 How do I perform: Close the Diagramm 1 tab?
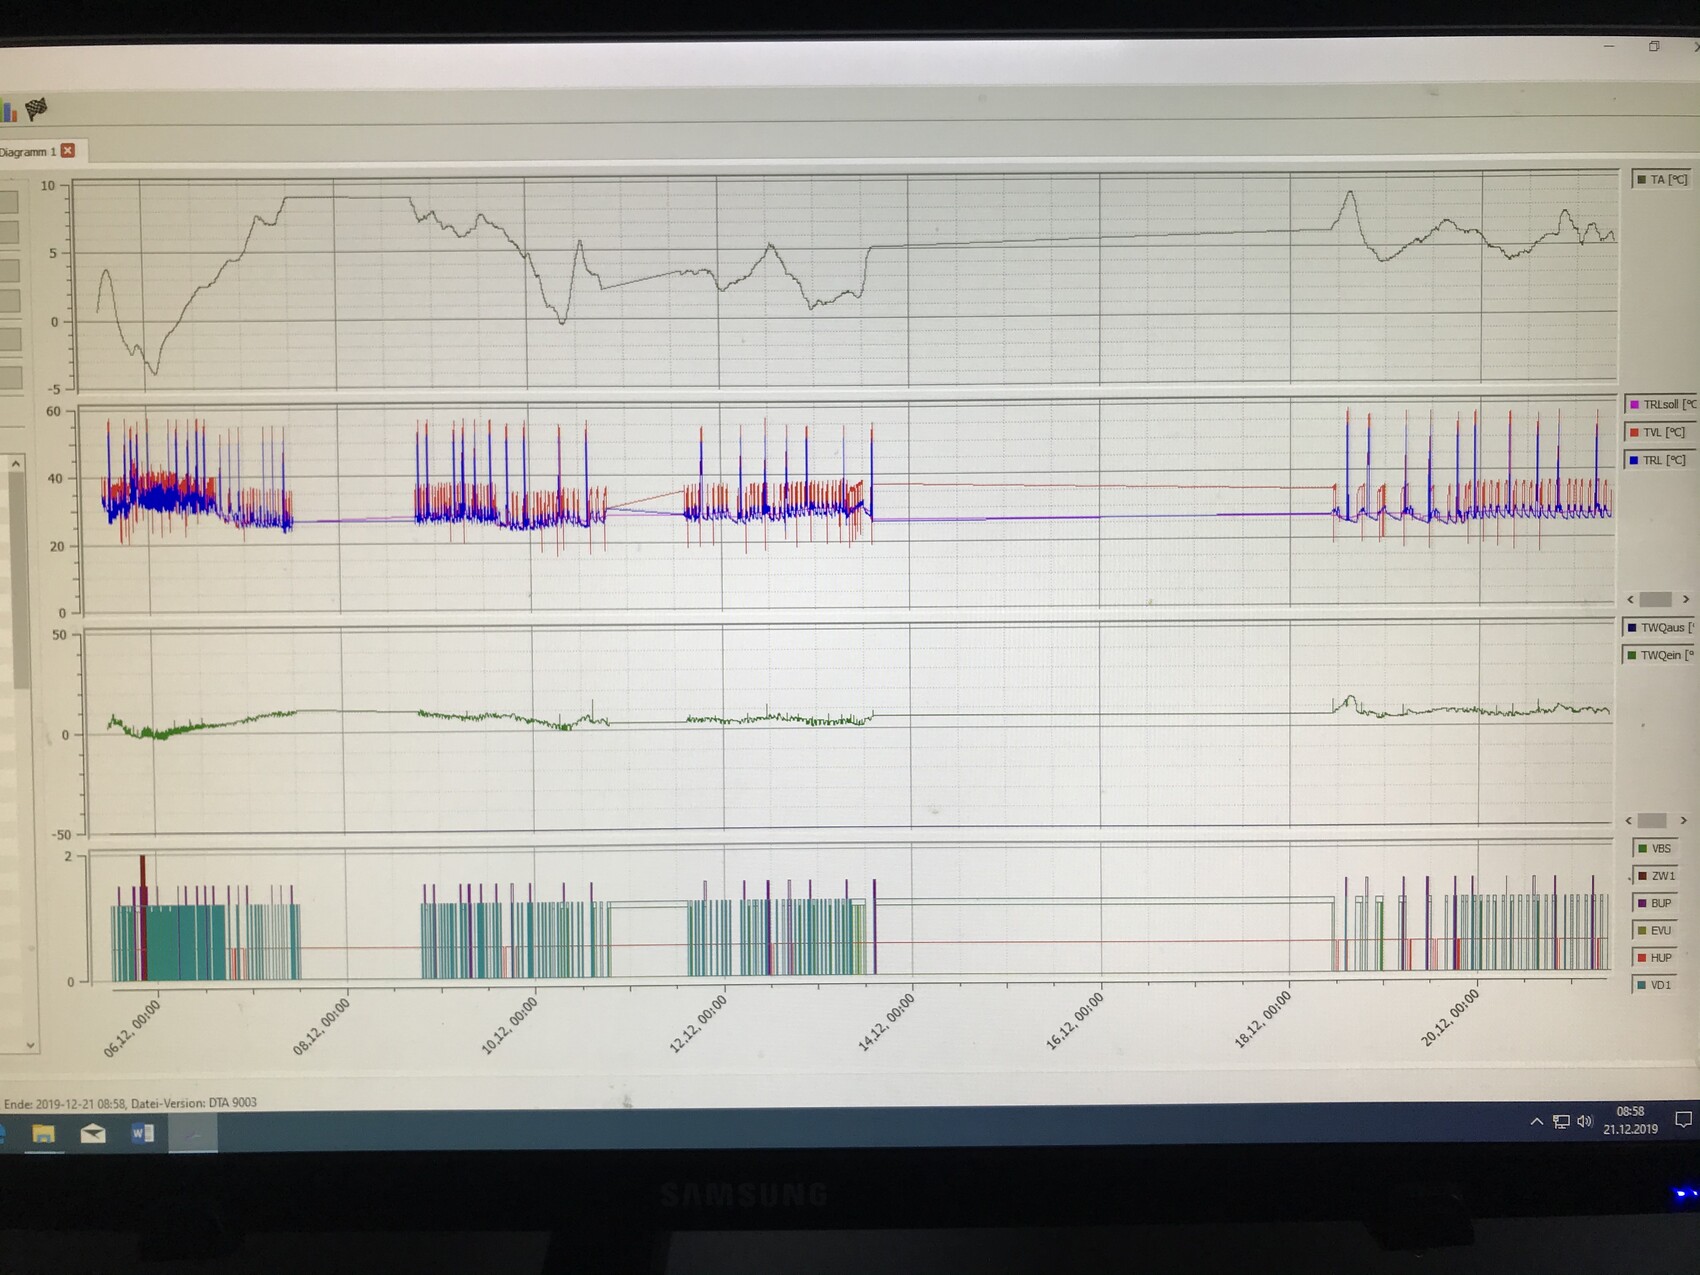(68, 150)
